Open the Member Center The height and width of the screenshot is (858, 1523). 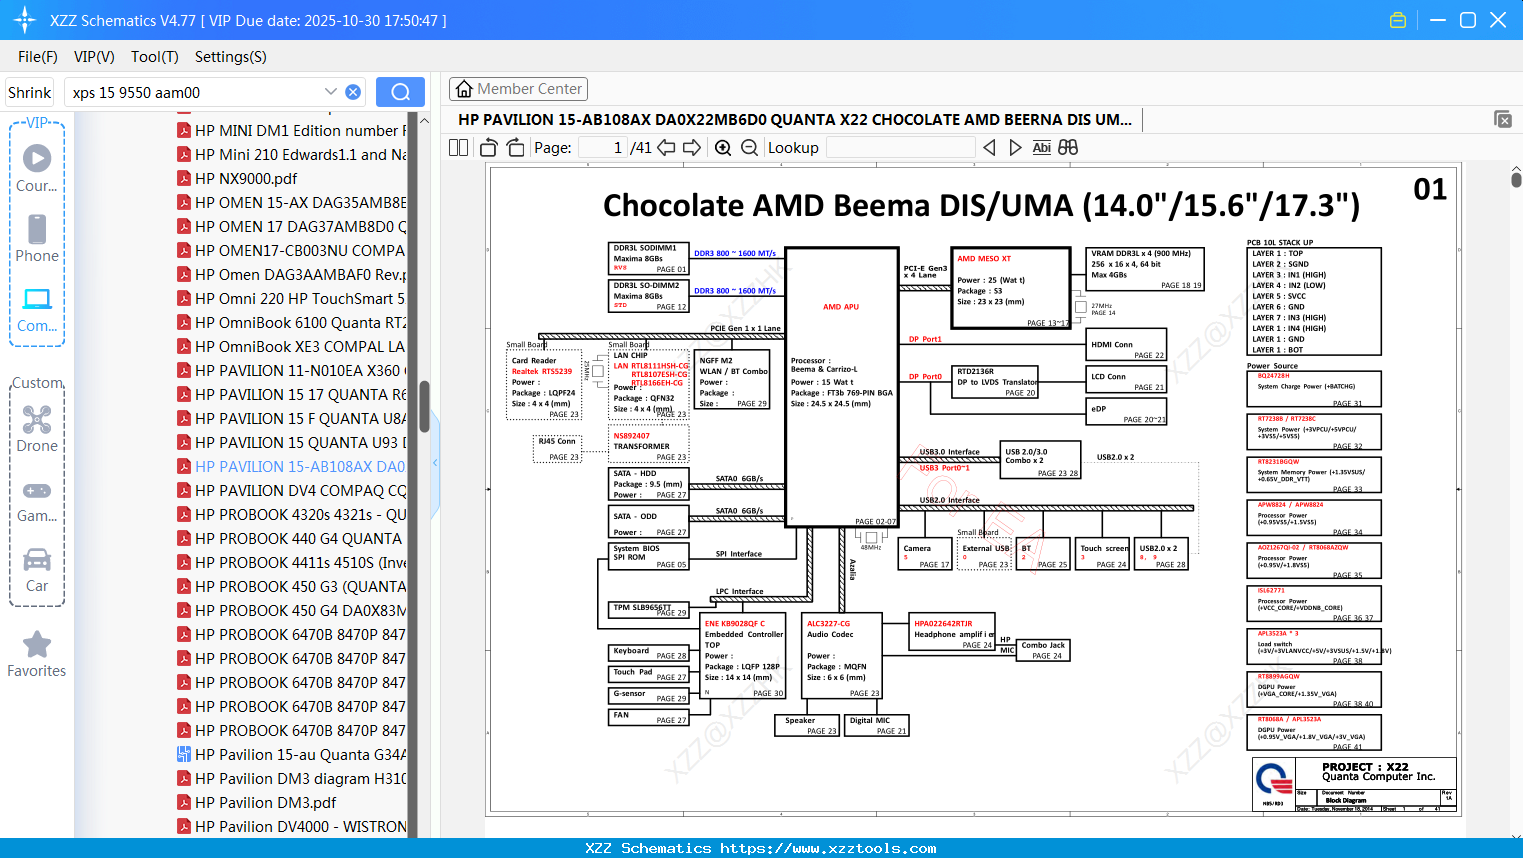(x=518, y=89)
